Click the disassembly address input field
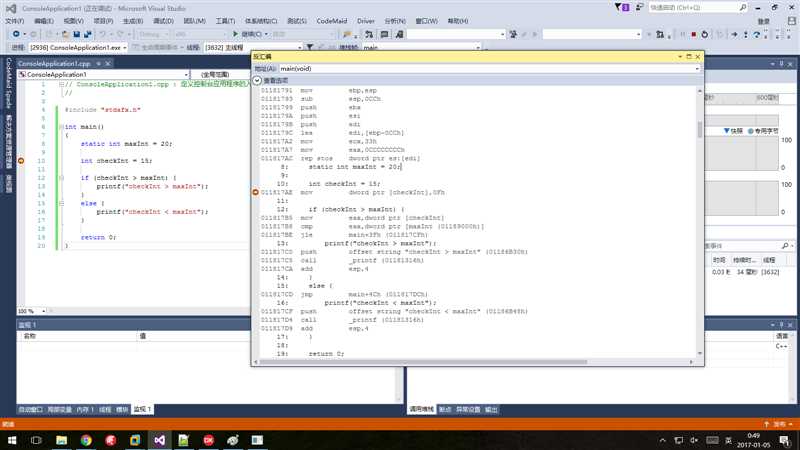The width and height of the screenshot is (800, 450). pos(487,68)
